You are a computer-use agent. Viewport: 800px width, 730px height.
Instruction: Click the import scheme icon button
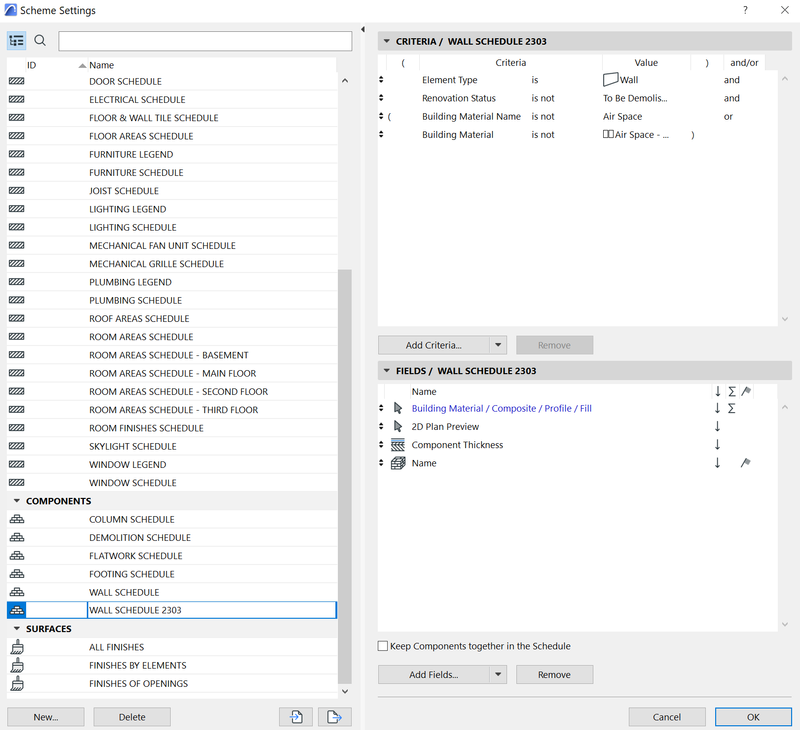click(296, 717)
